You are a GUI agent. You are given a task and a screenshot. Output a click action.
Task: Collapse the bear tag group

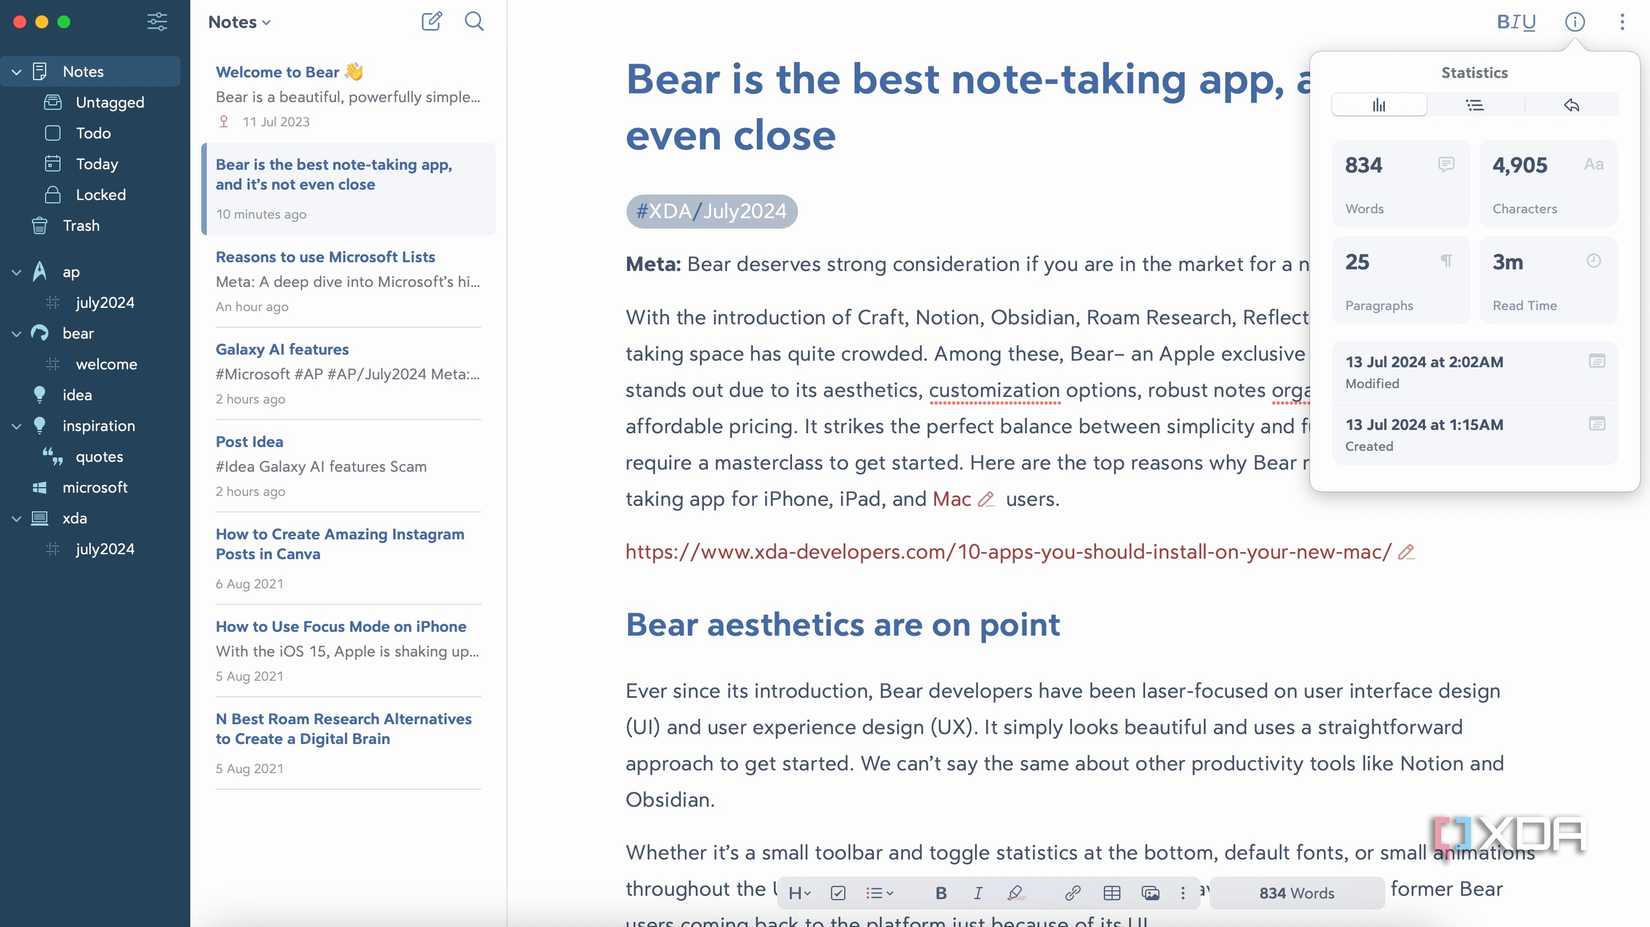pos(15,333)
